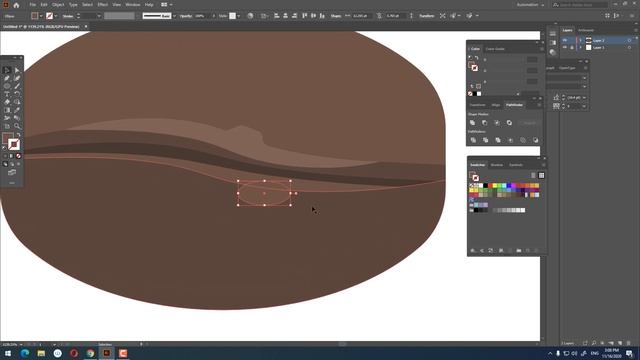Click the Crop pathfinder icon
The width and height of the screenshot is (640, 360).
(510, 140)
